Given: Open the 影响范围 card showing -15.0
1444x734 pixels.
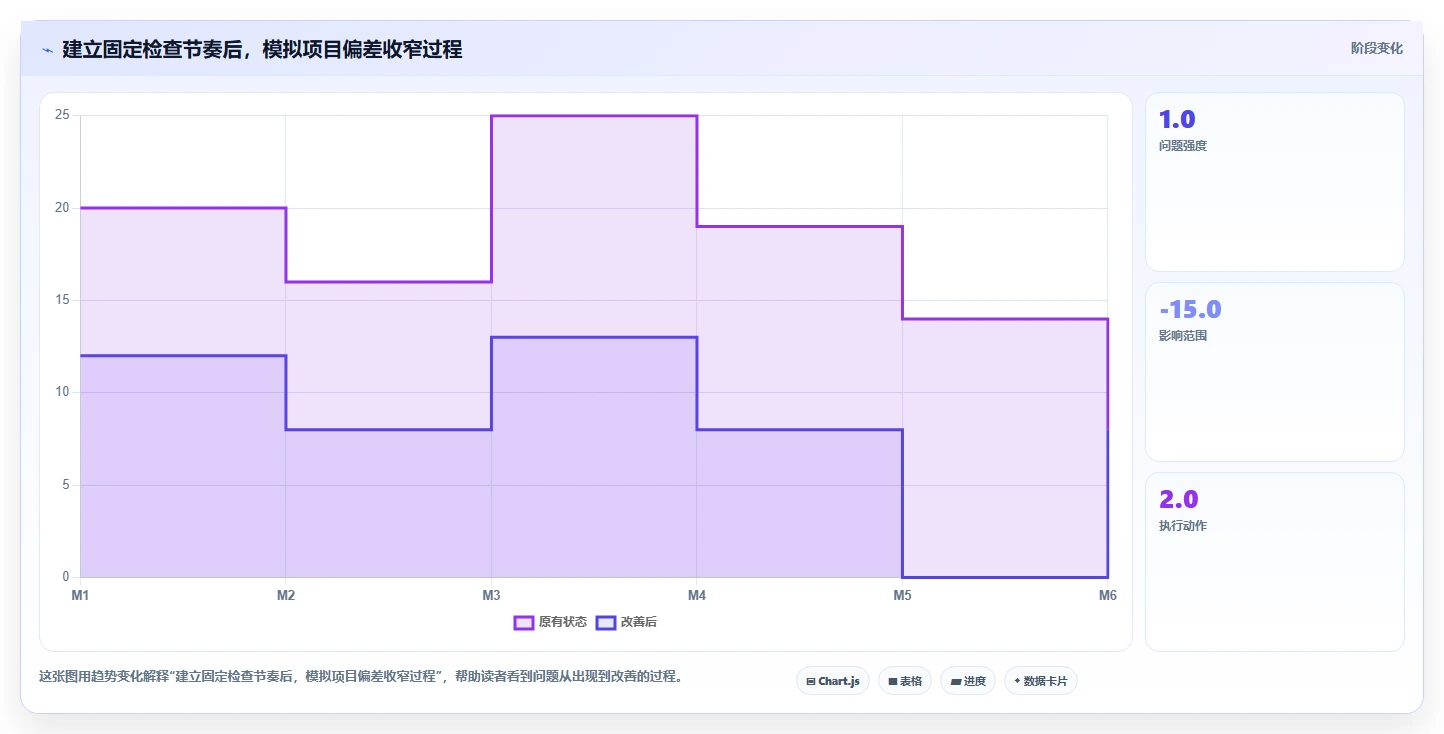Looking at the screenshot, I should click(x=1275, y=372).
